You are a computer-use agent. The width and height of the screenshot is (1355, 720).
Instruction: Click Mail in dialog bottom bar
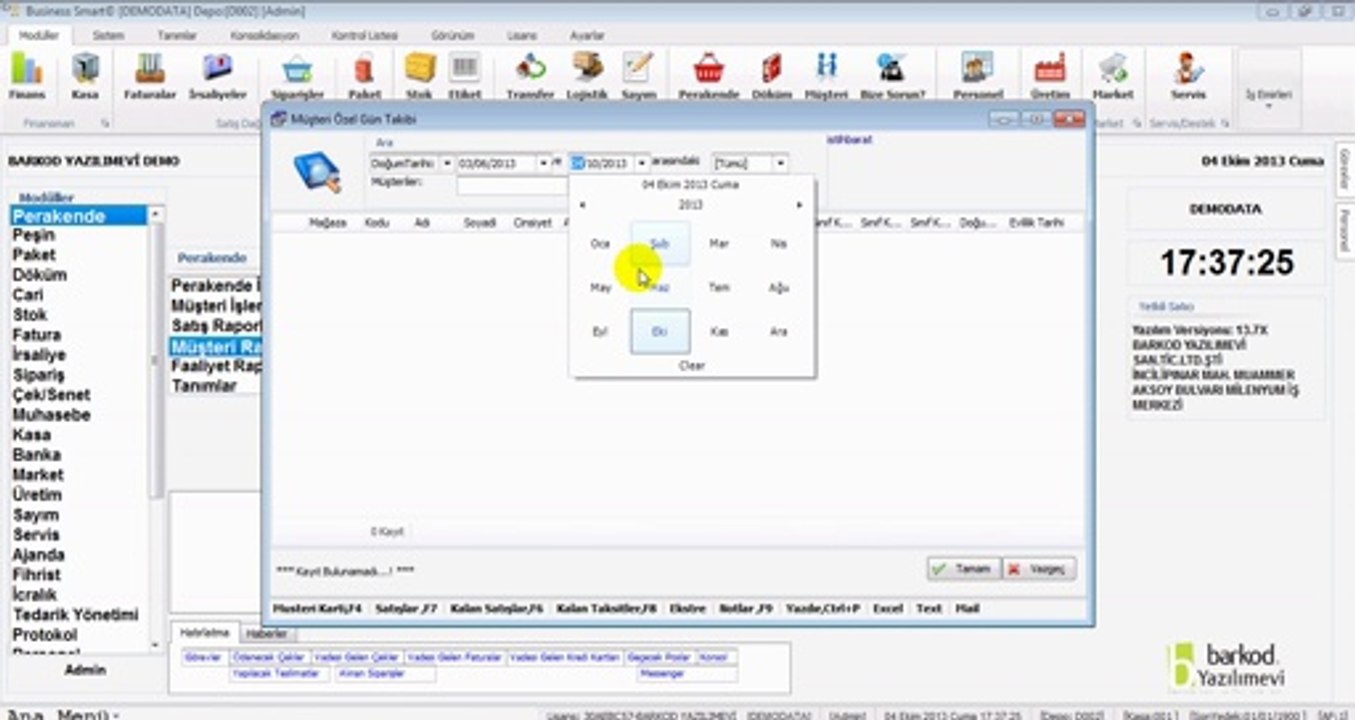coord(967,608)
